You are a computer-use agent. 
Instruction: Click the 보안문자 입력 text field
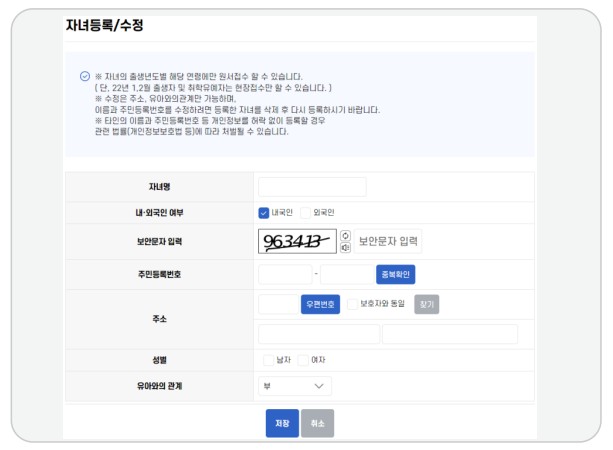[x=388, y=241]
